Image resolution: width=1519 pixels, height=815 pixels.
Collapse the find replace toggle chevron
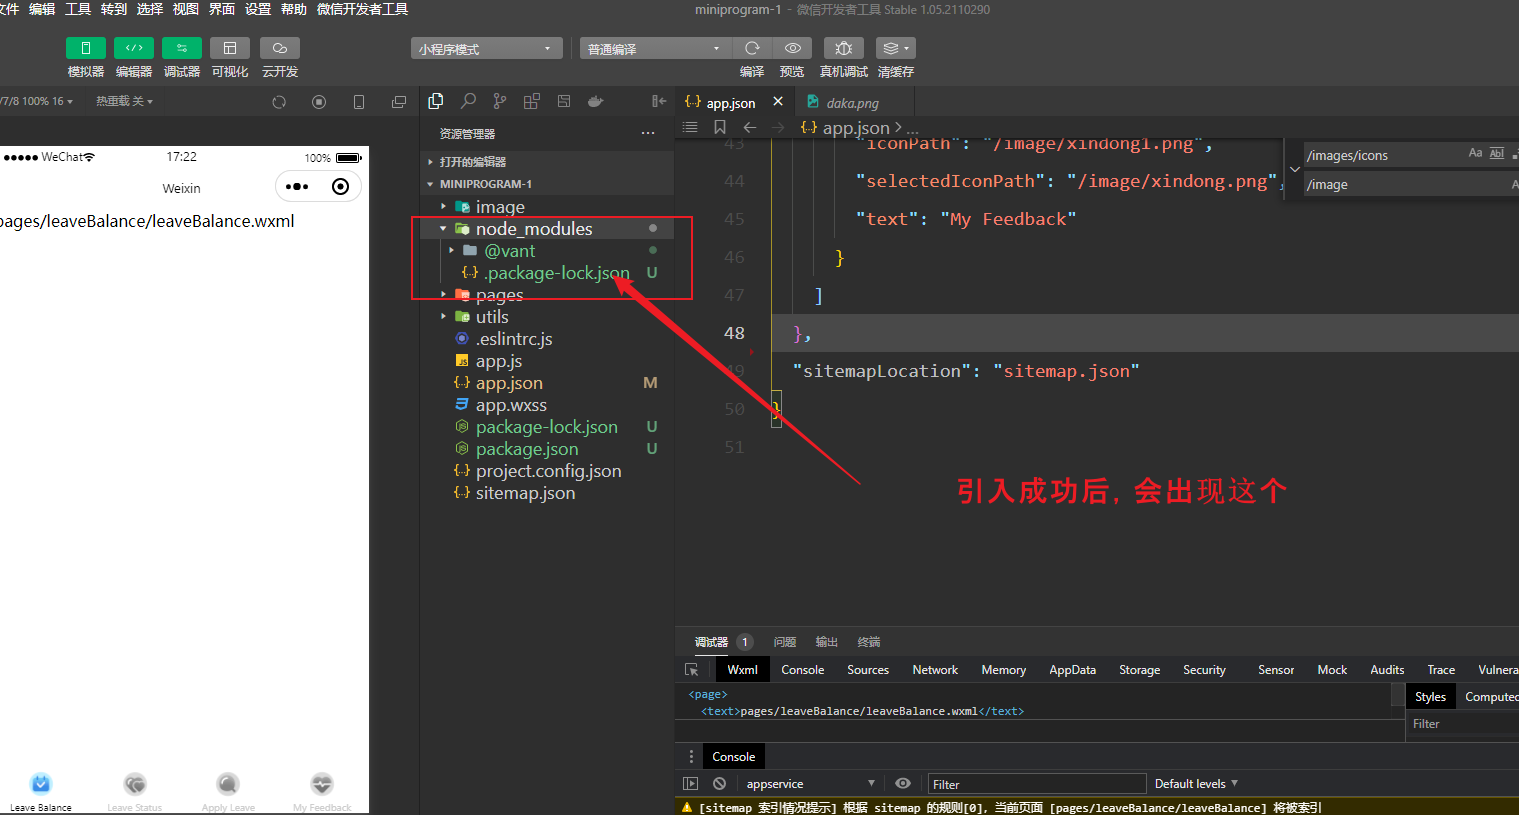1295,169
